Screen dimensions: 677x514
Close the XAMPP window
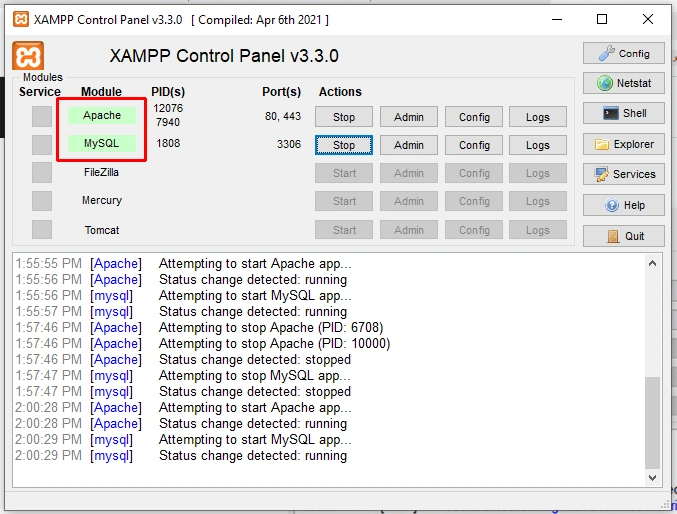point(648,19)
